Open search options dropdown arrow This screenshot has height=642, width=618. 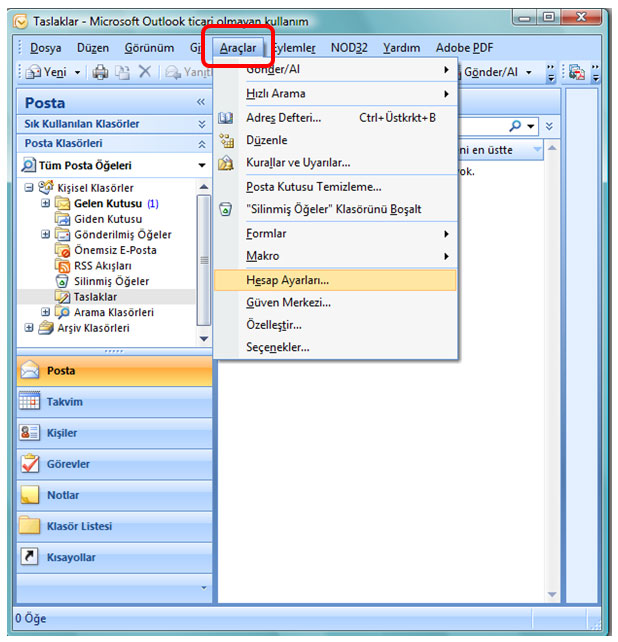tap(531, 126)
